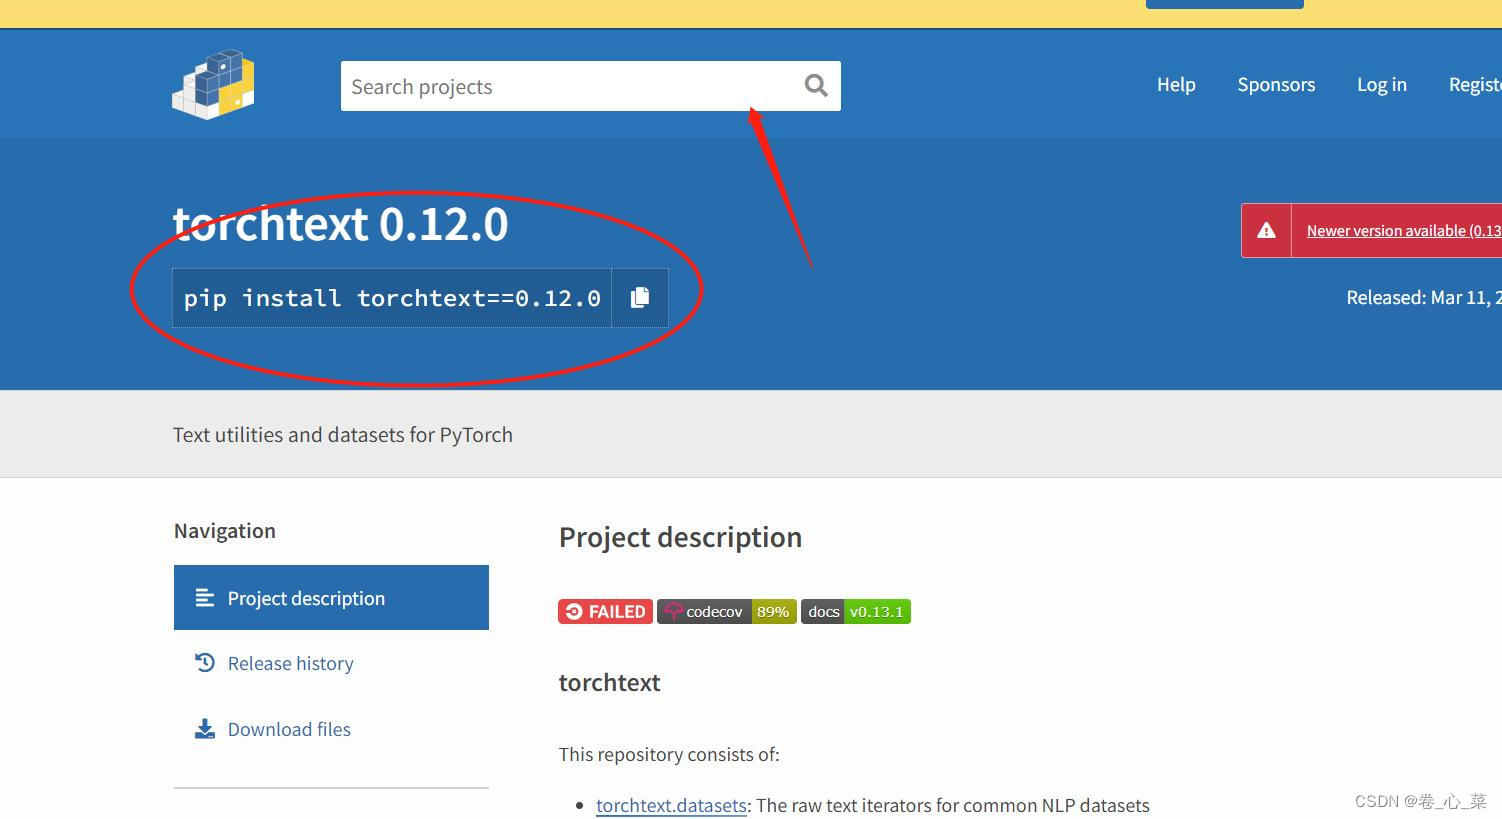Click the Download files arrow icon
Image resolution: width=1502 pixels, height=819 pixels.
205,729
